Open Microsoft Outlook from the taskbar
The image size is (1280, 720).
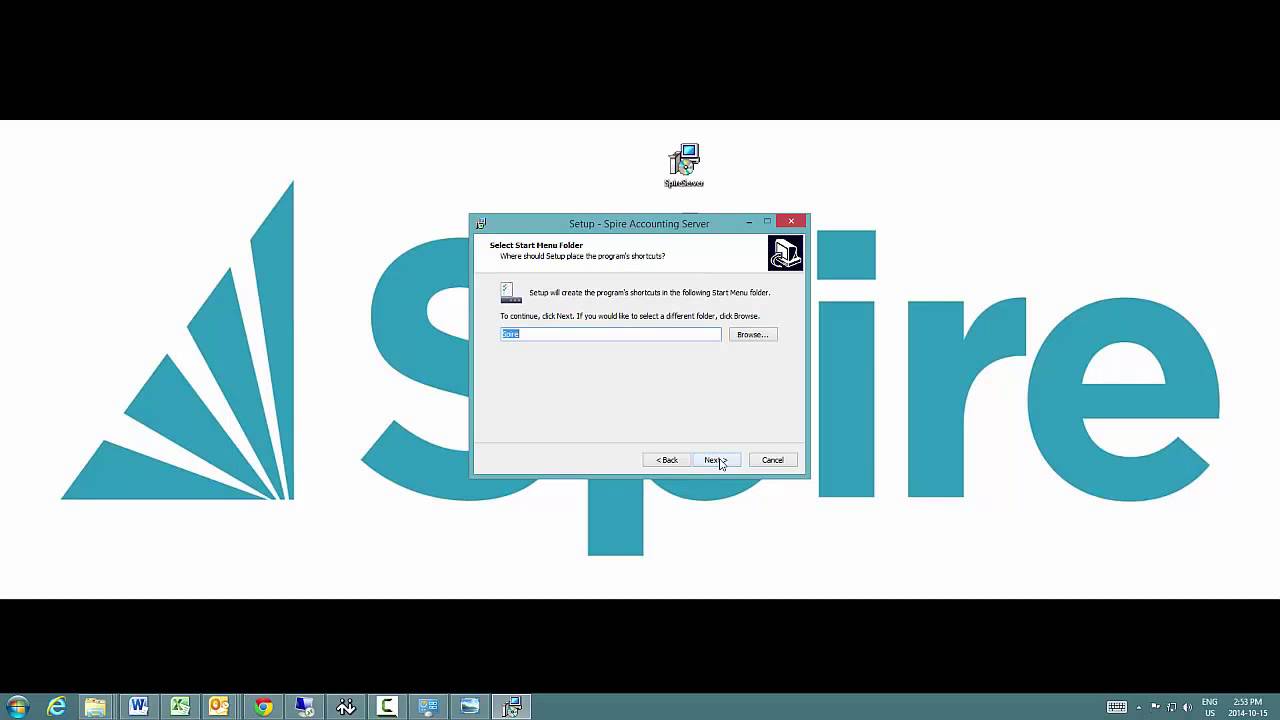(221, 706)
